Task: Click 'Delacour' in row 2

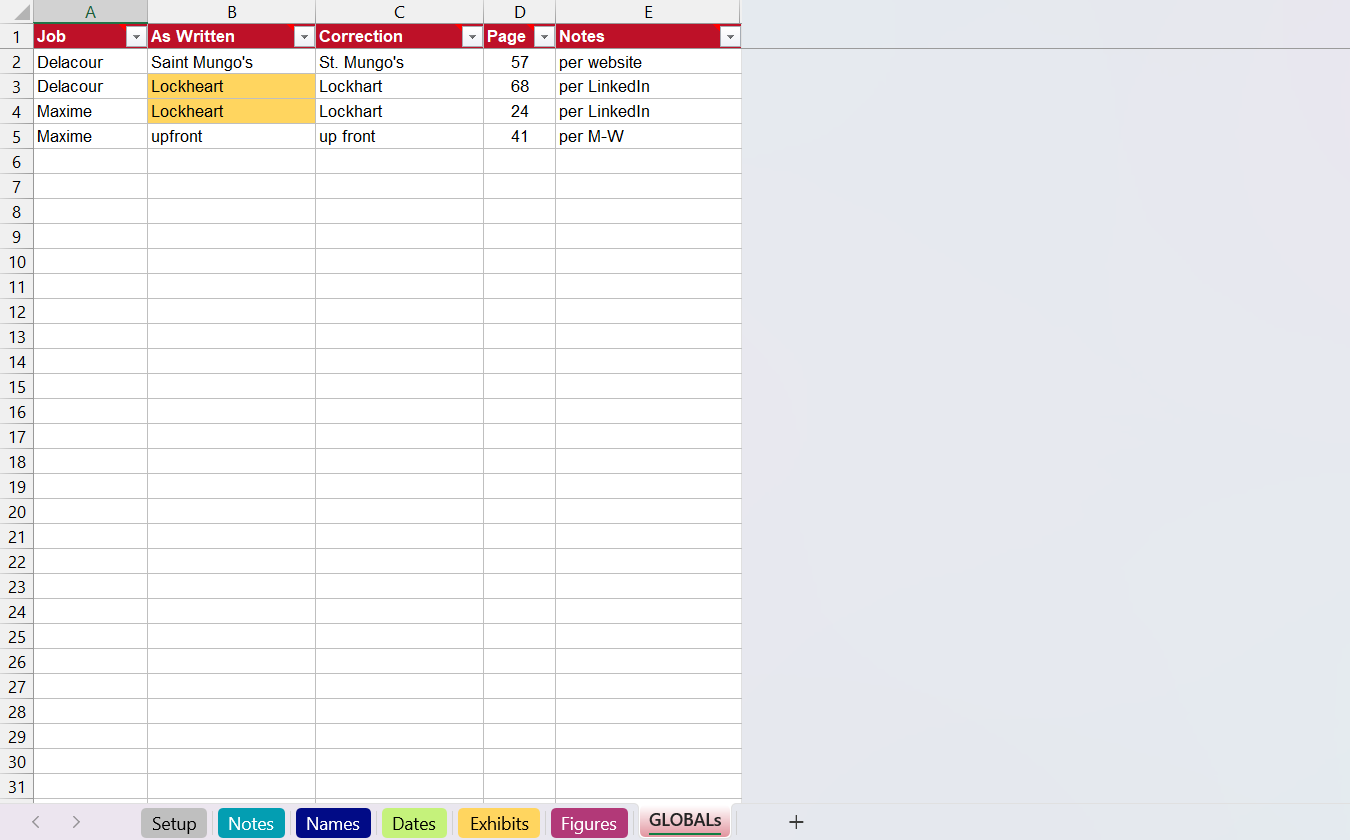Action: (x=90, y=62)
